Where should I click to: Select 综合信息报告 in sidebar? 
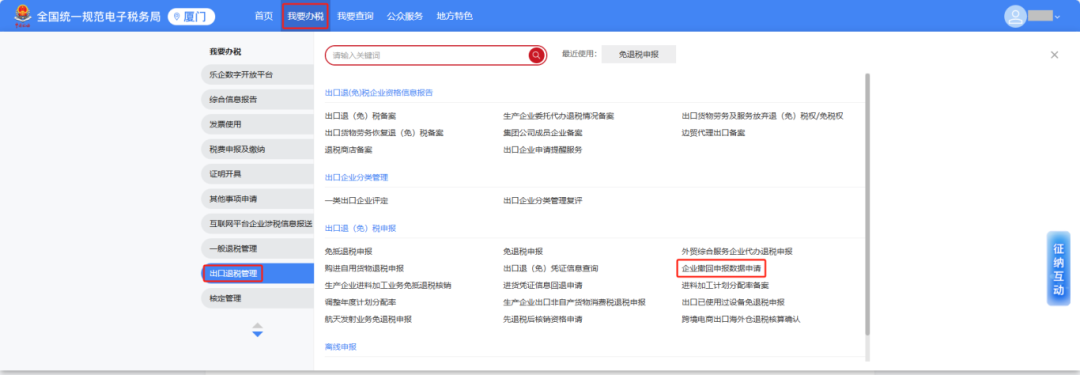point(258,99)
